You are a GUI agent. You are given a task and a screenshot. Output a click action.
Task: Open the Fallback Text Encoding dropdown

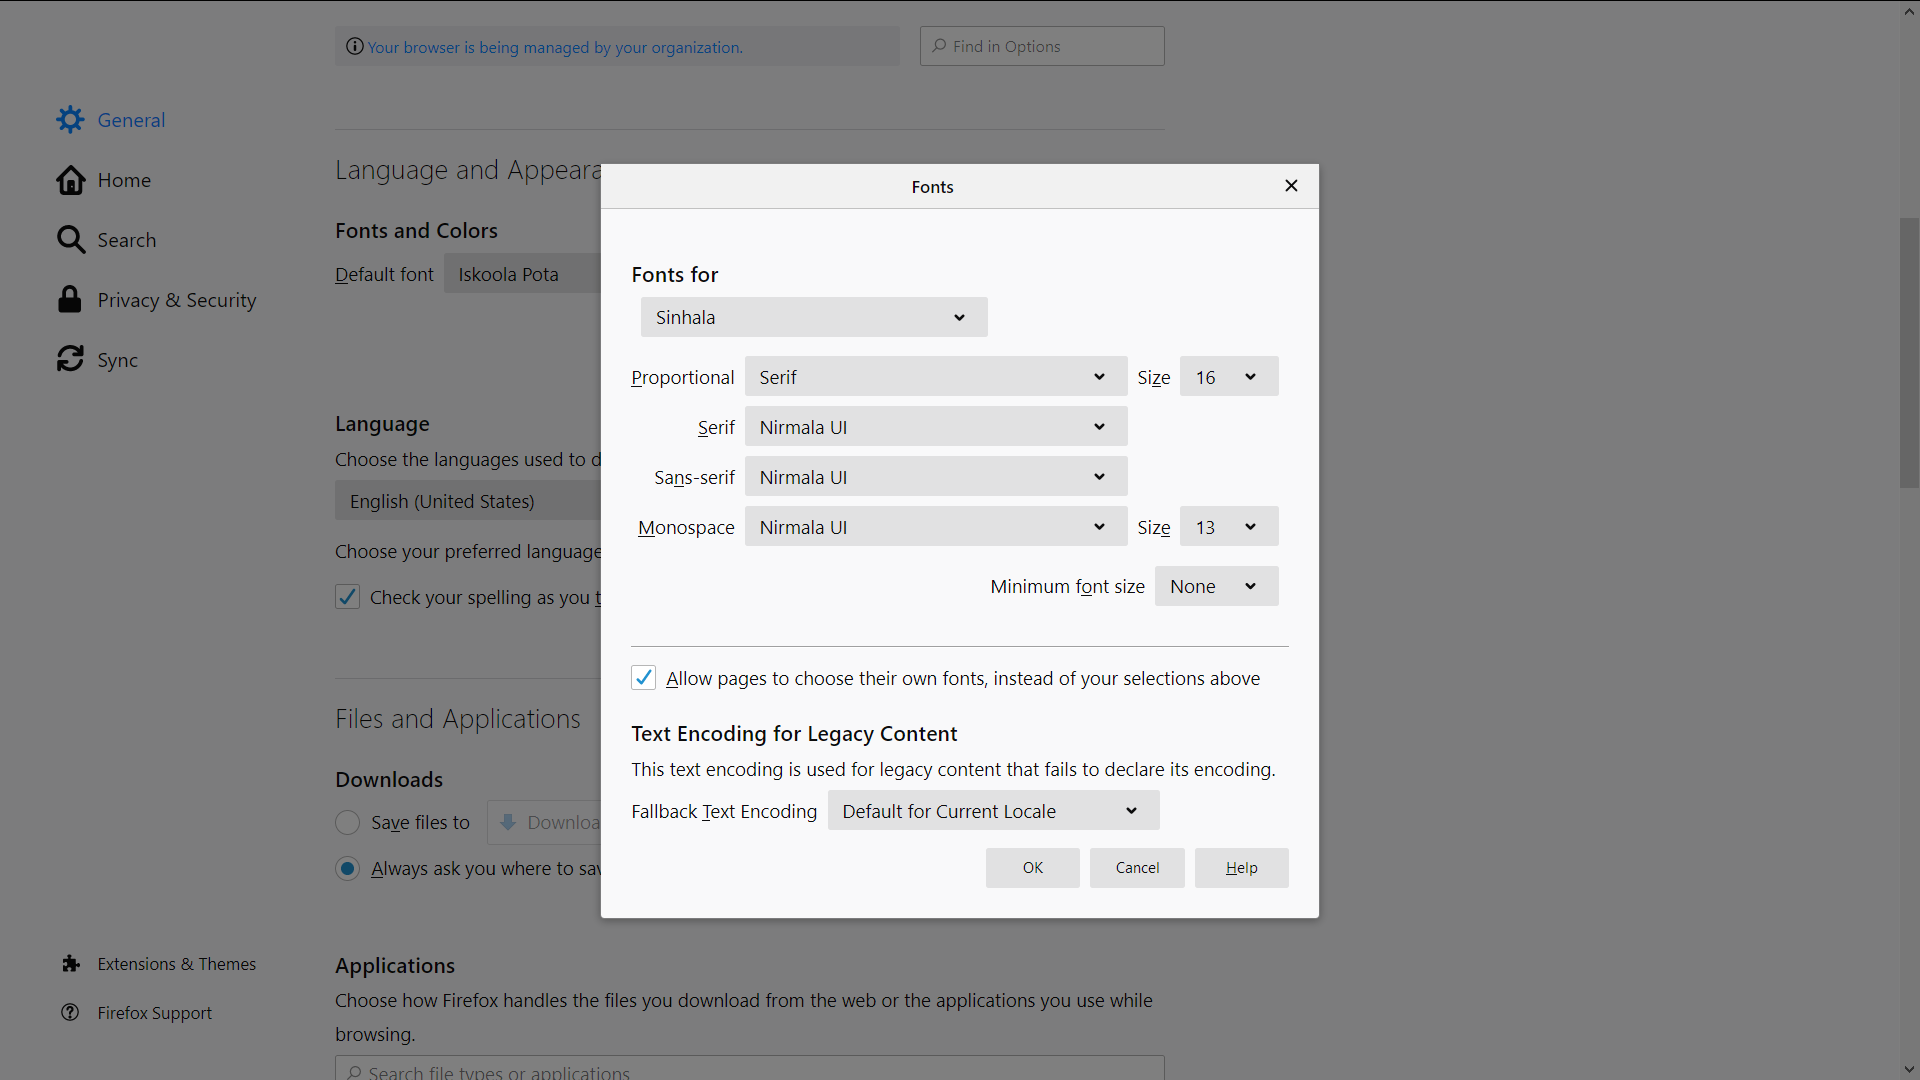(993, 811)
